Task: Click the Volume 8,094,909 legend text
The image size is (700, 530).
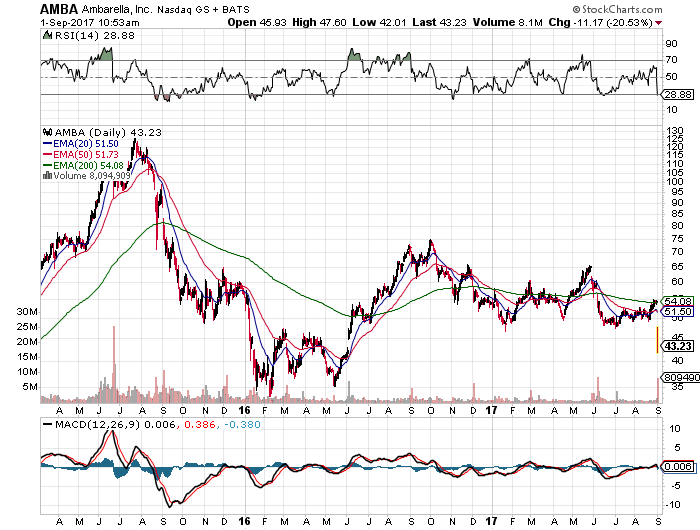Action: [92, 175]
